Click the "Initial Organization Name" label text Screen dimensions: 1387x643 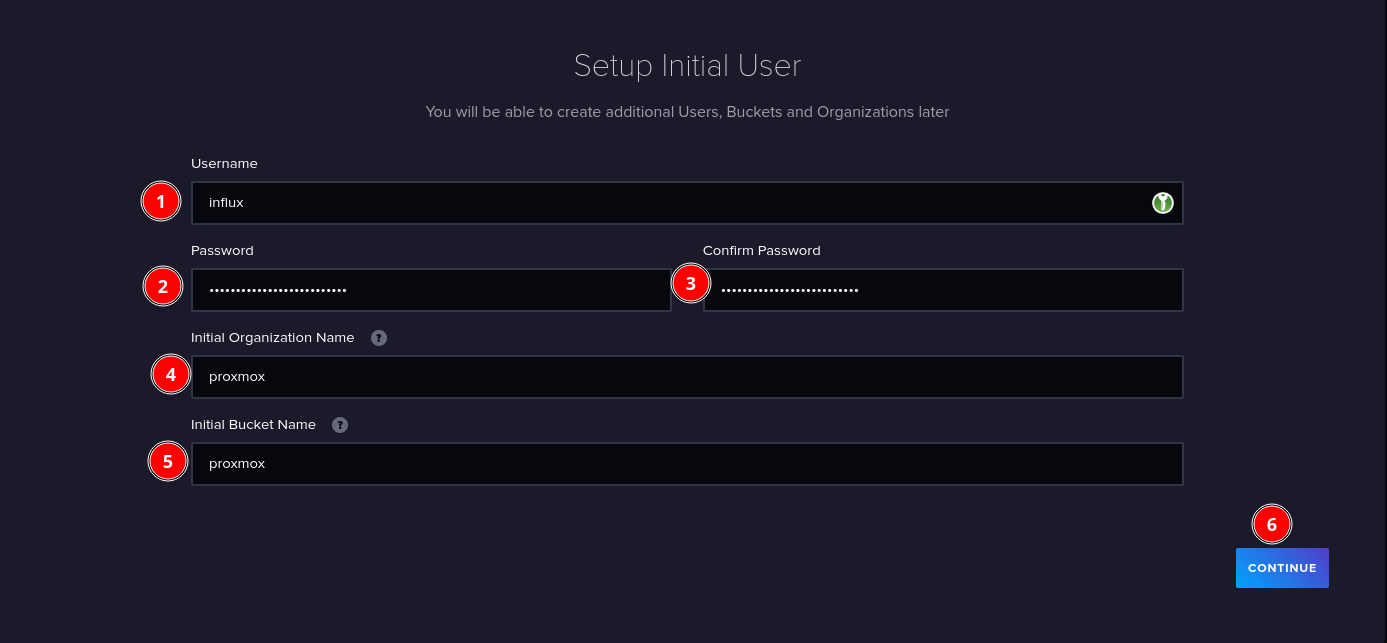click(x=272, y=338)
